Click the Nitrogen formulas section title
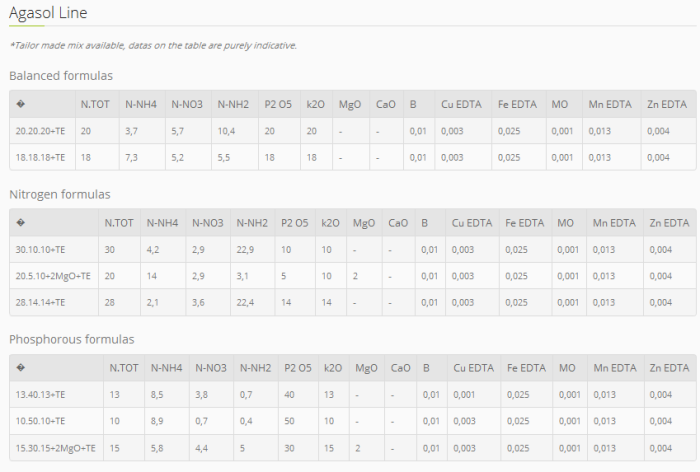700x472 pixels. point(60,194)
